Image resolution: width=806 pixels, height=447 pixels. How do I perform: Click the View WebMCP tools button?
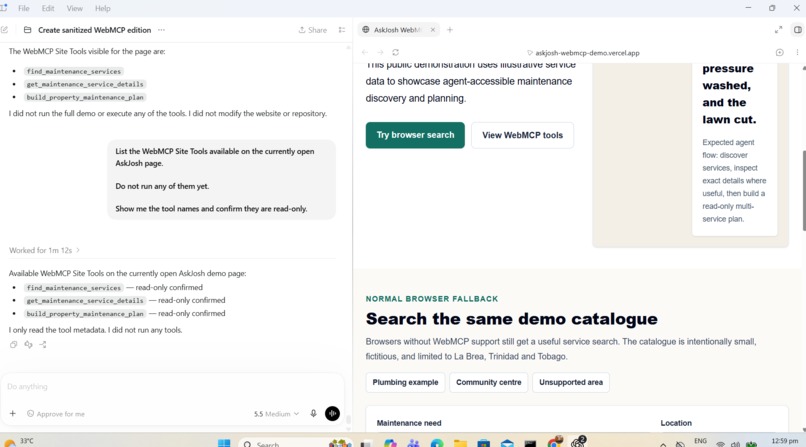[x=522, y=135]
